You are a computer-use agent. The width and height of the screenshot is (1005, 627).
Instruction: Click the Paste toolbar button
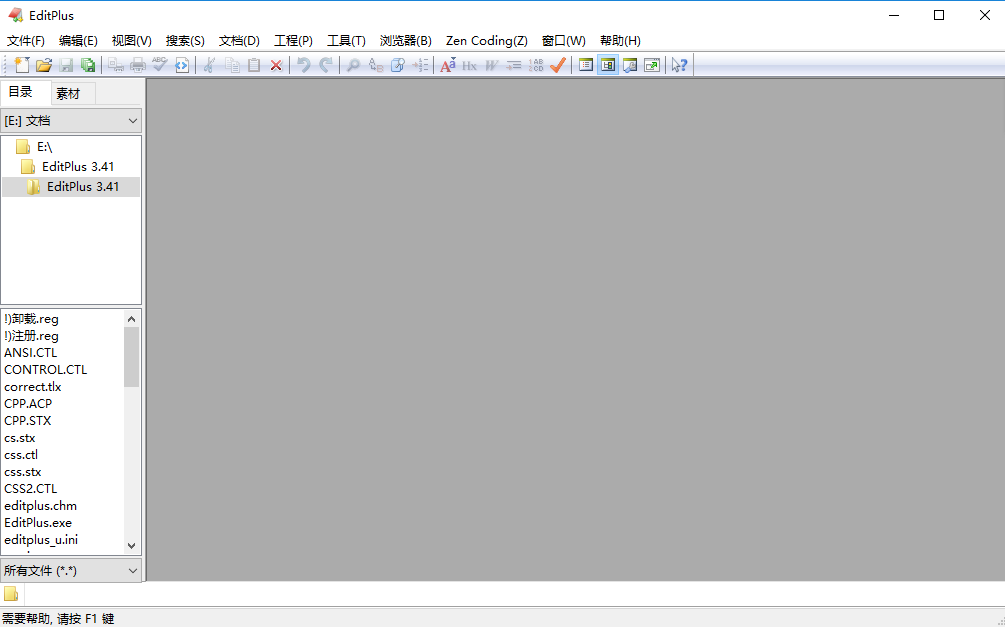click(x=254, y=64)
